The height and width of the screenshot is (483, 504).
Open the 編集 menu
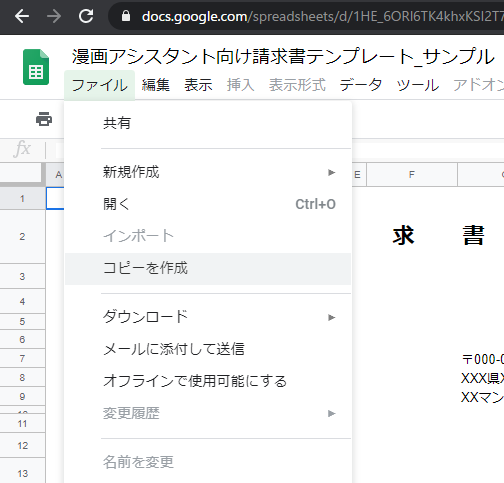156,85
